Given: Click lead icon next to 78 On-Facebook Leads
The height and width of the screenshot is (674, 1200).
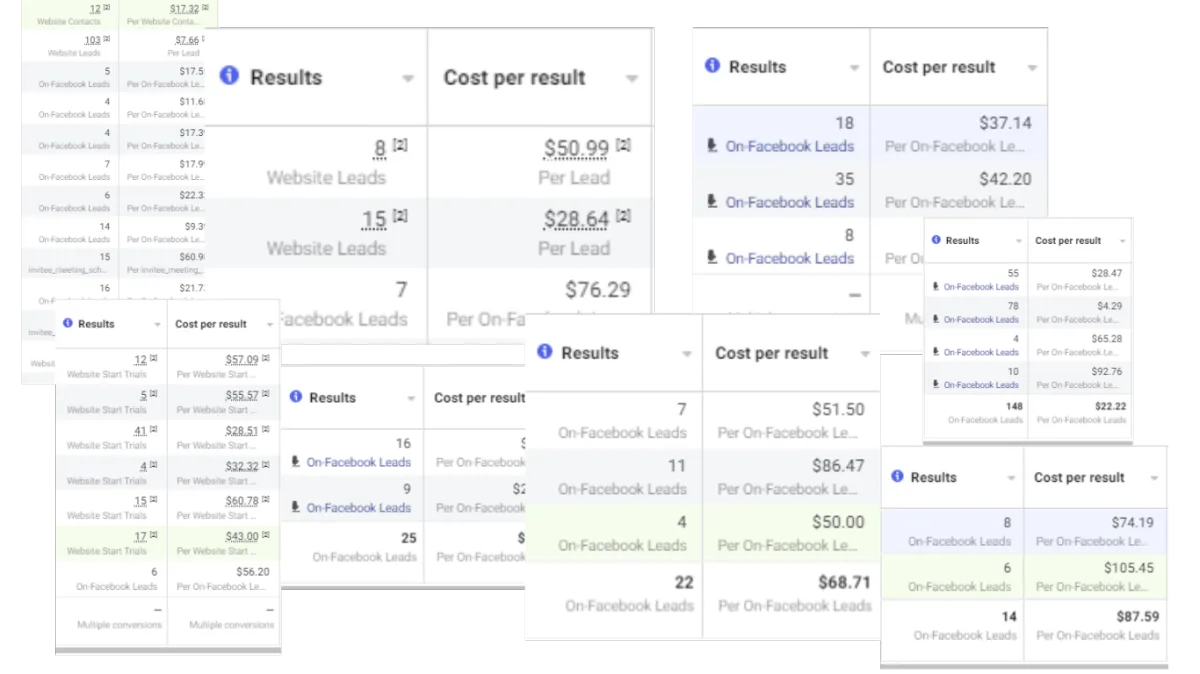Looking at the screenshot, I should coord(936,319).
